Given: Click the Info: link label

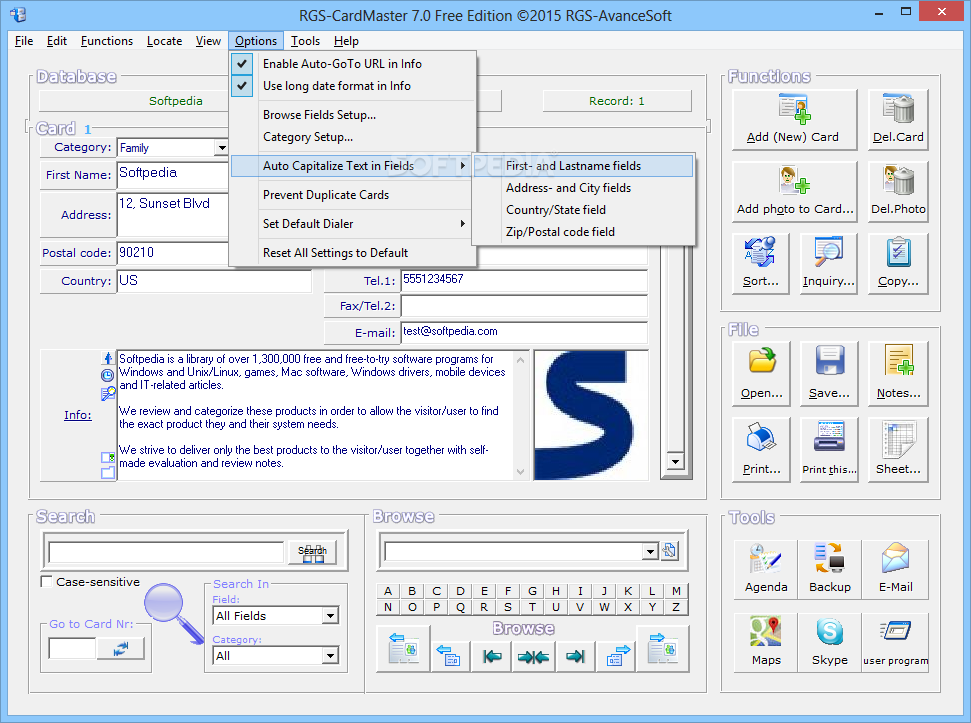Looking at the screenshot, I should [77, 415].
